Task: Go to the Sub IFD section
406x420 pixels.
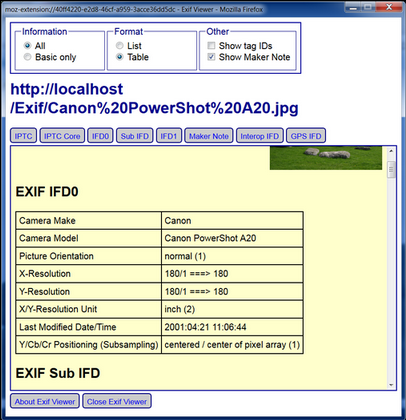Action: pos(135,136)
